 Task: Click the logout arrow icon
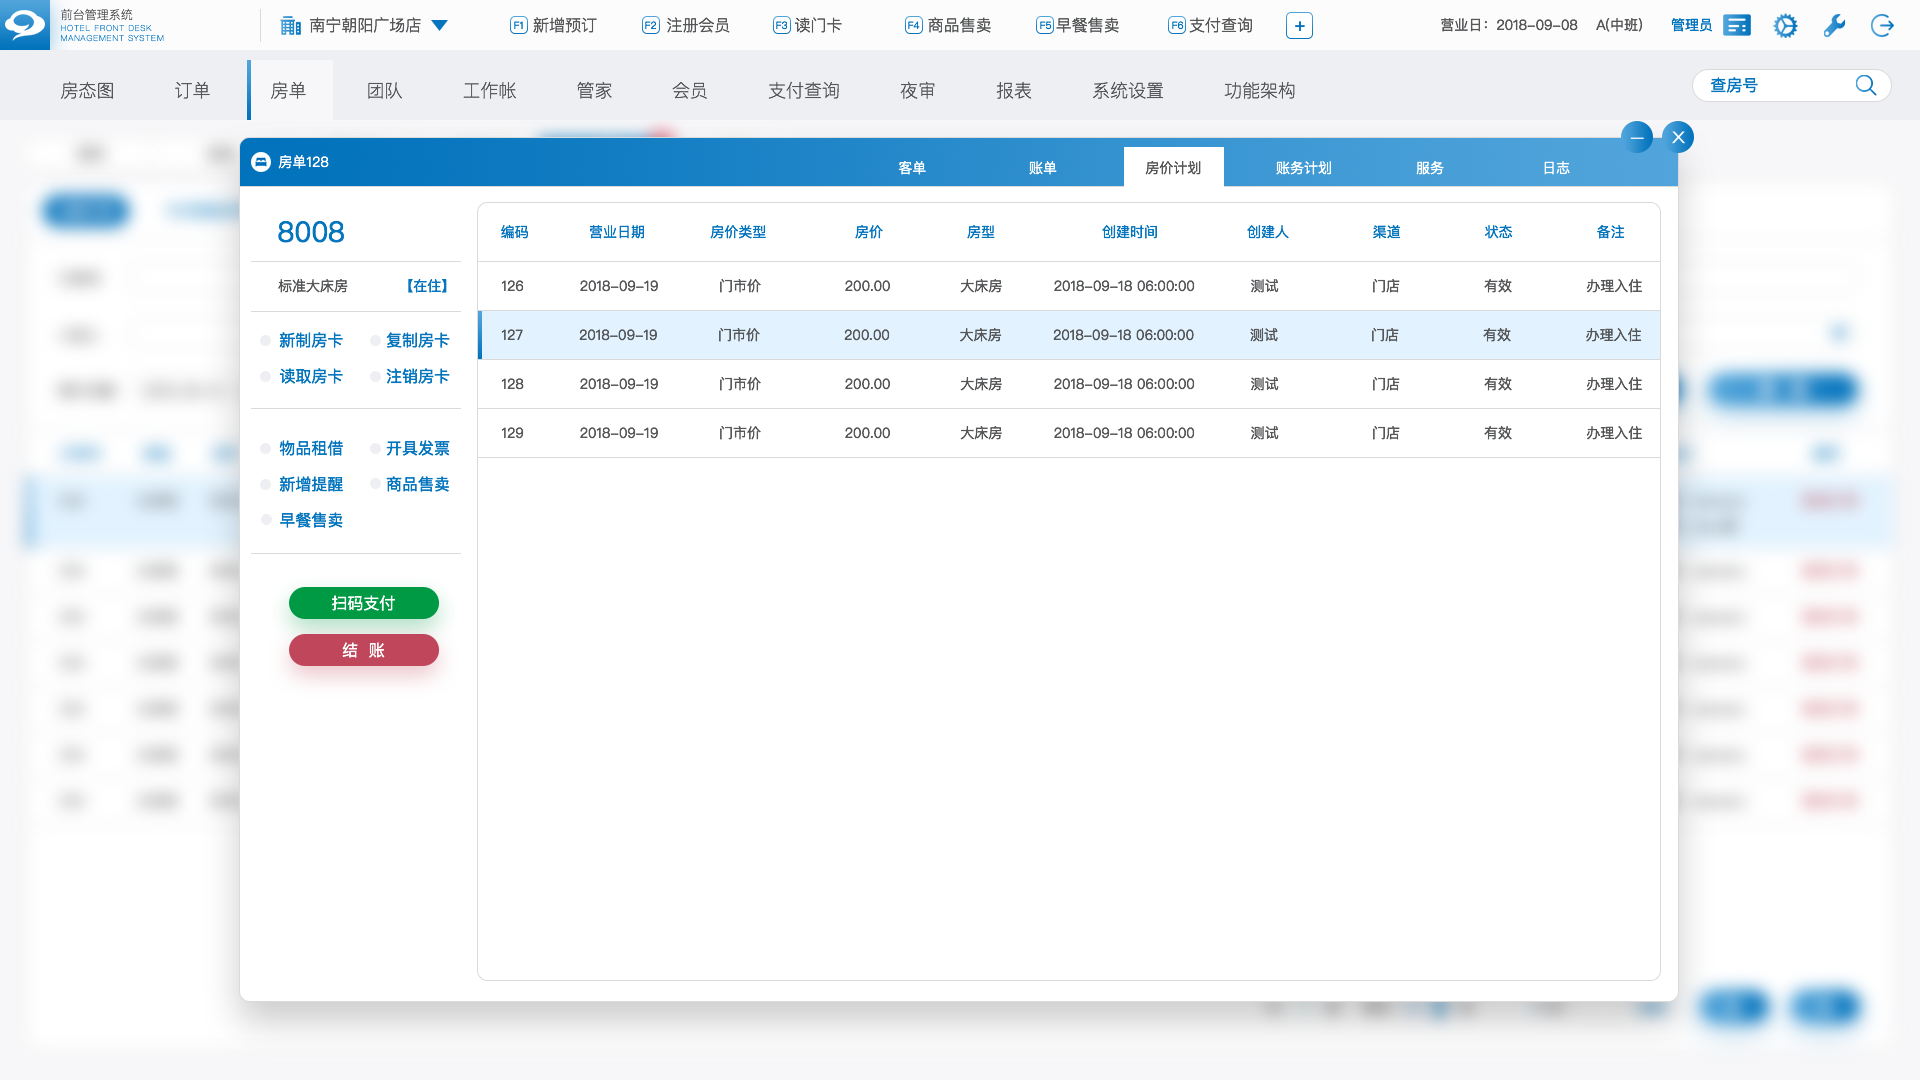[1882, 26]
